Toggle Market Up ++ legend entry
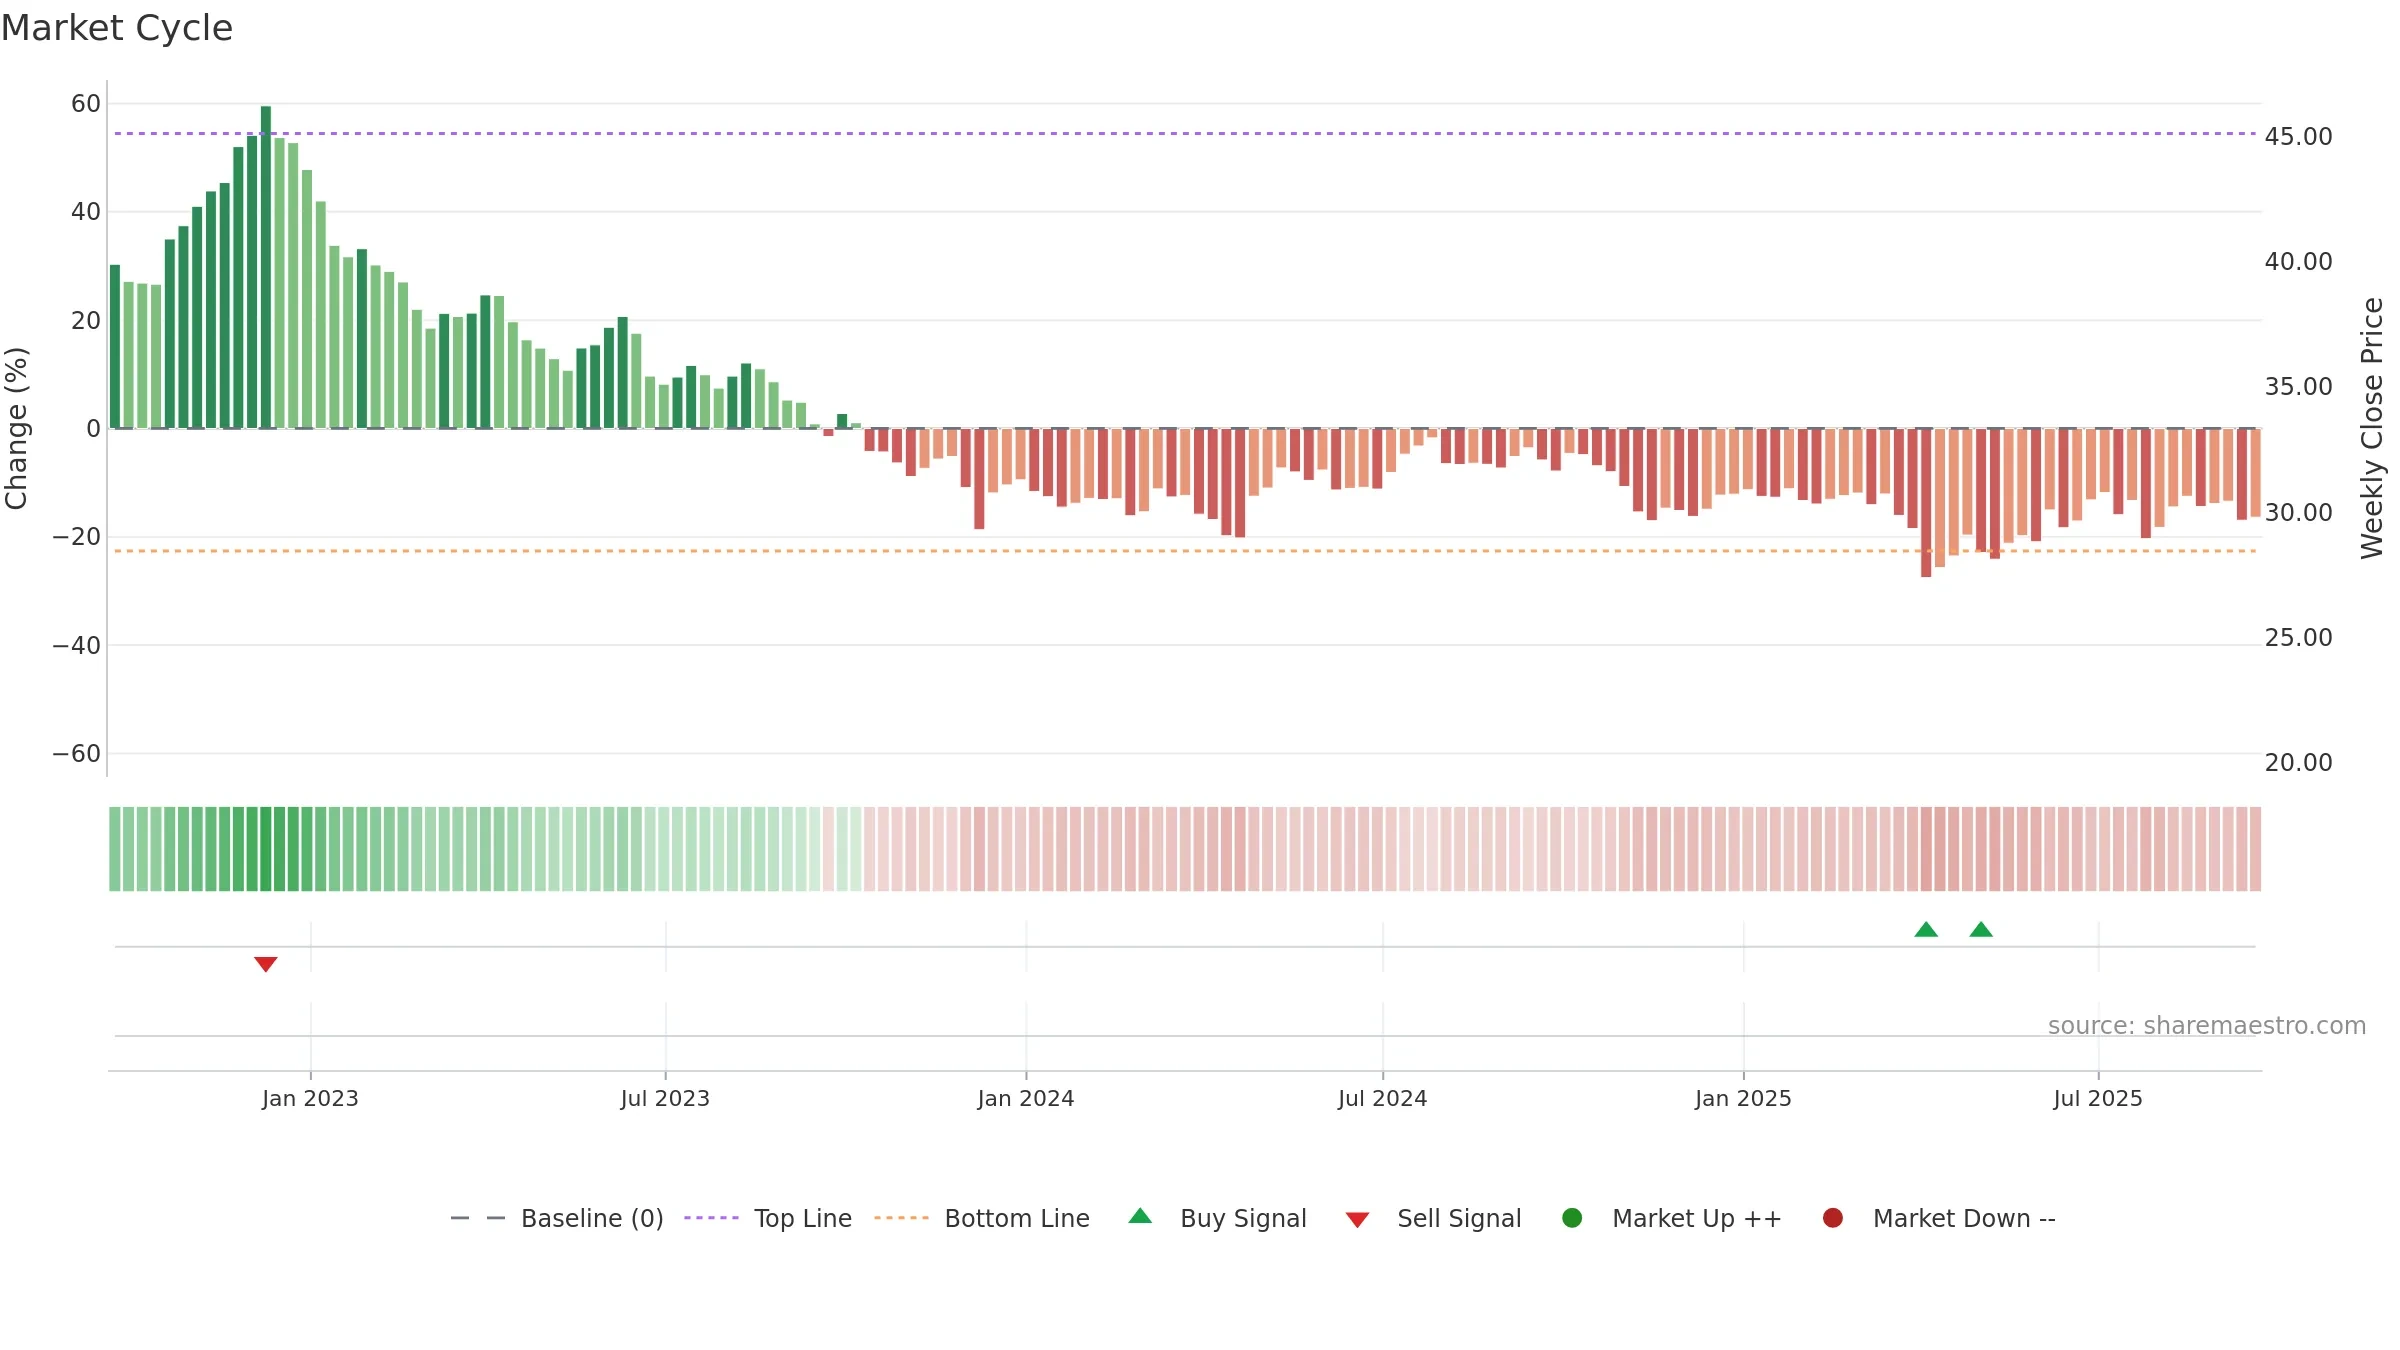2400x1350 pixels. (1671, 1218)
